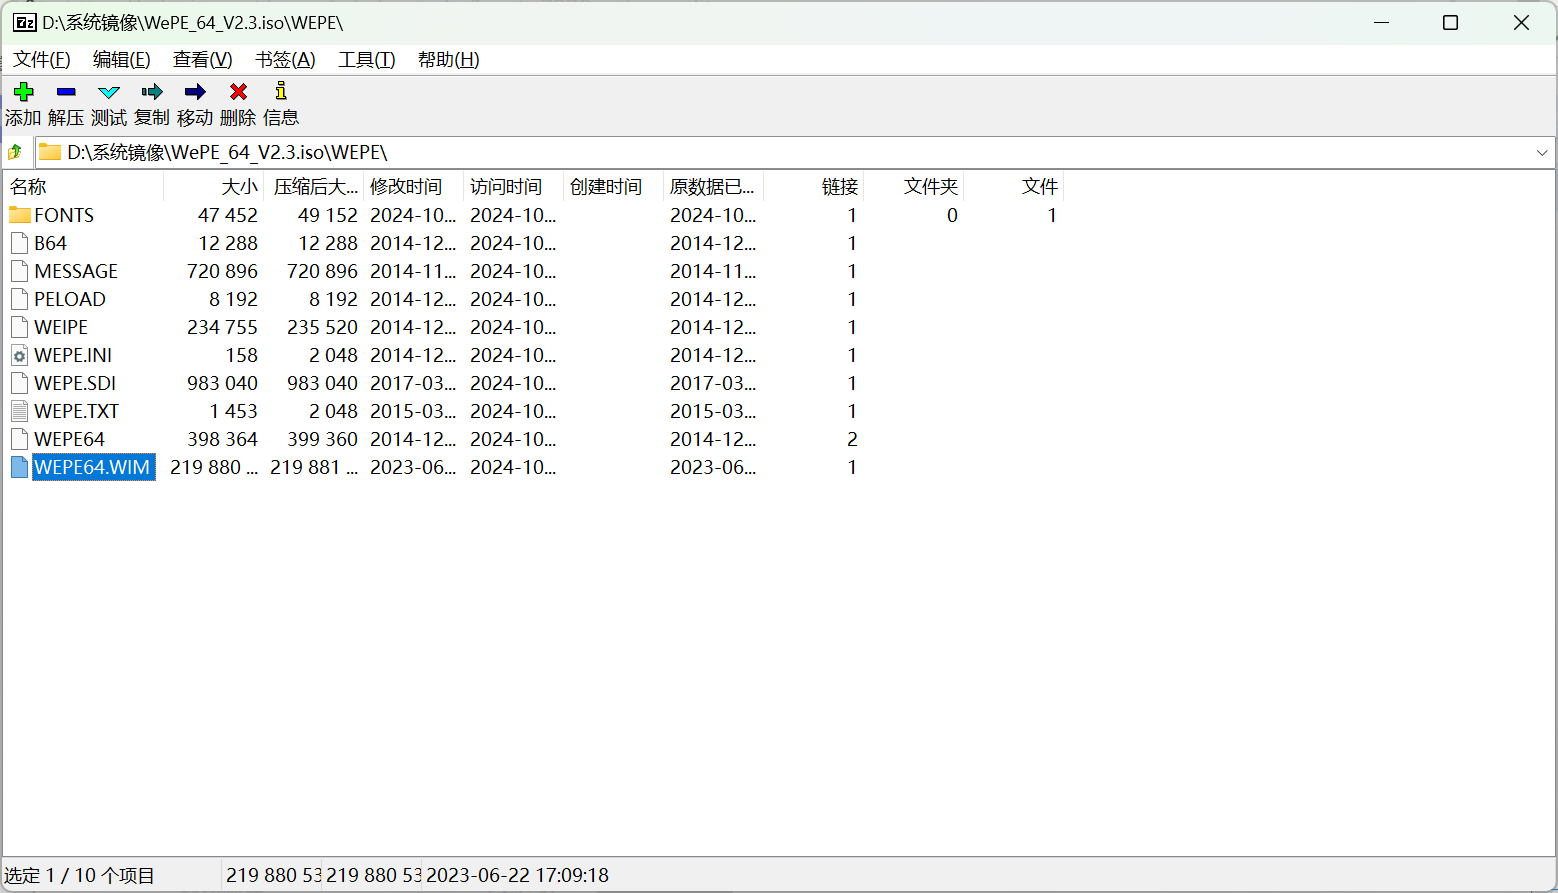Expand the address bar path dropdown

1542,153
